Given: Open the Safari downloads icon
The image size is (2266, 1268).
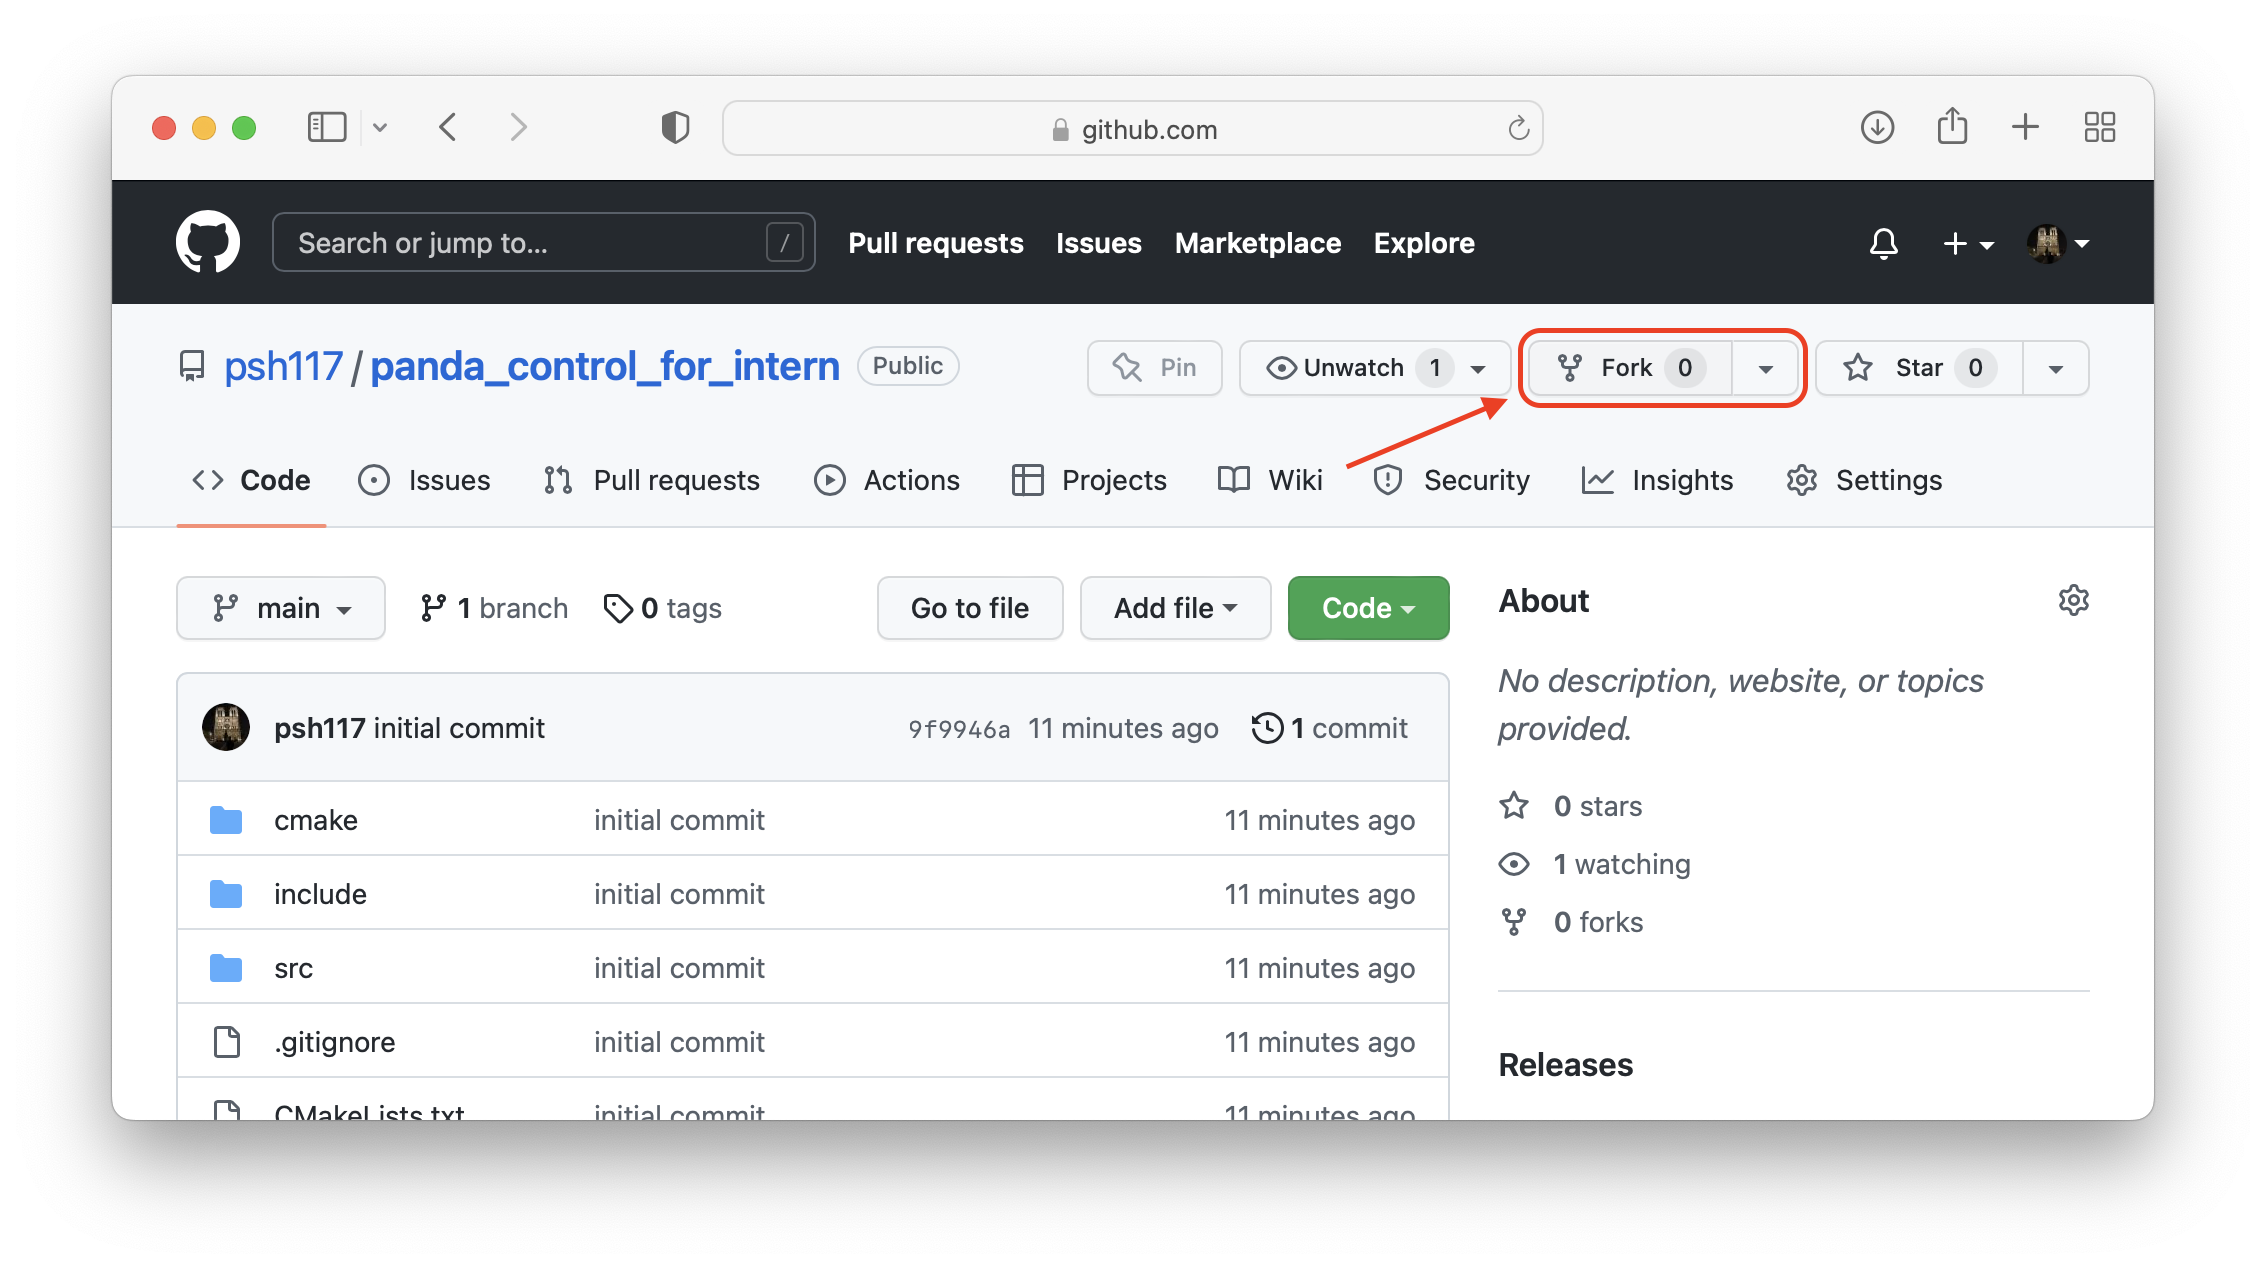Looking at the screenshot, I should (x=1877, y=127).
